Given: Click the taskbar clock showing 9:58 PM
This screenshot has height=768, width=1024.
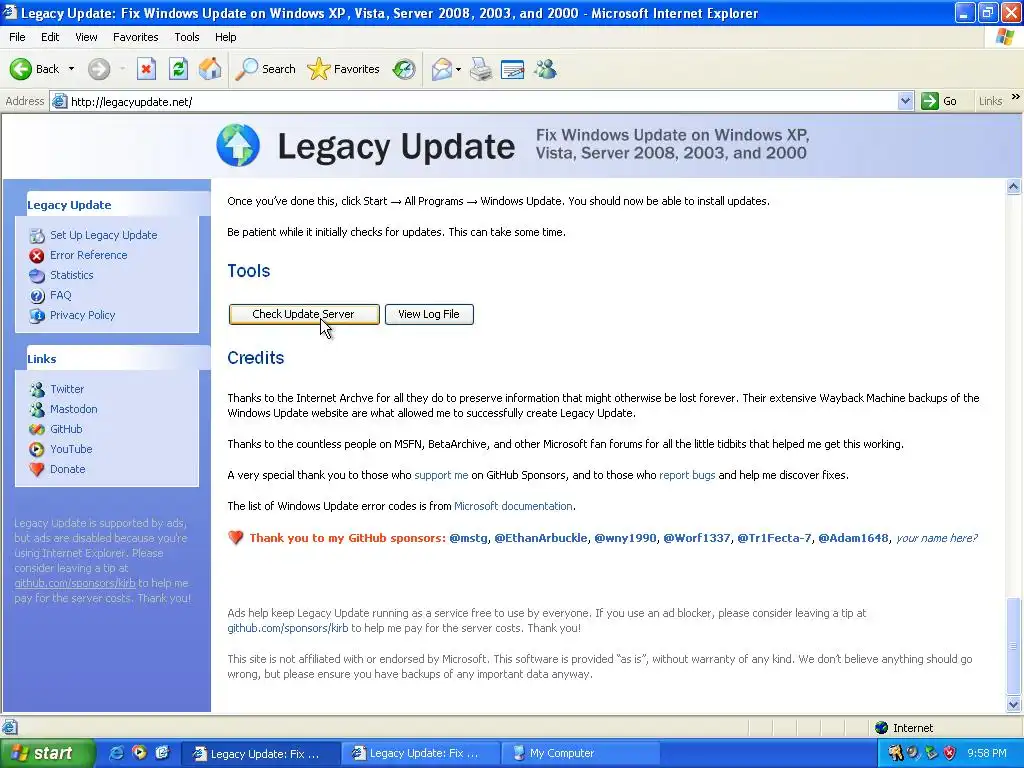Looking at the screenshot, I should (x=987, y=753).
